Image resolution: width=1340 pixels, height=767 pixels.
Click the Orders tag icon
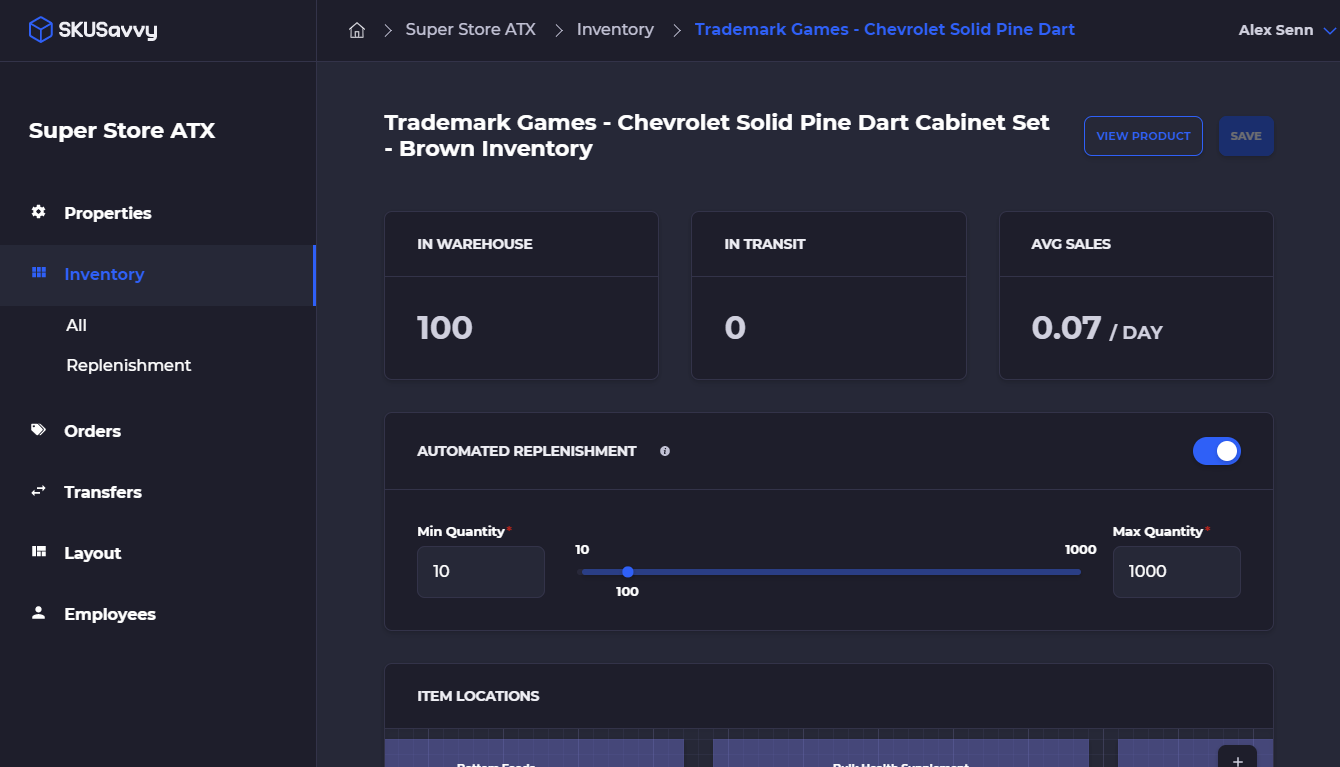point(39,430)
